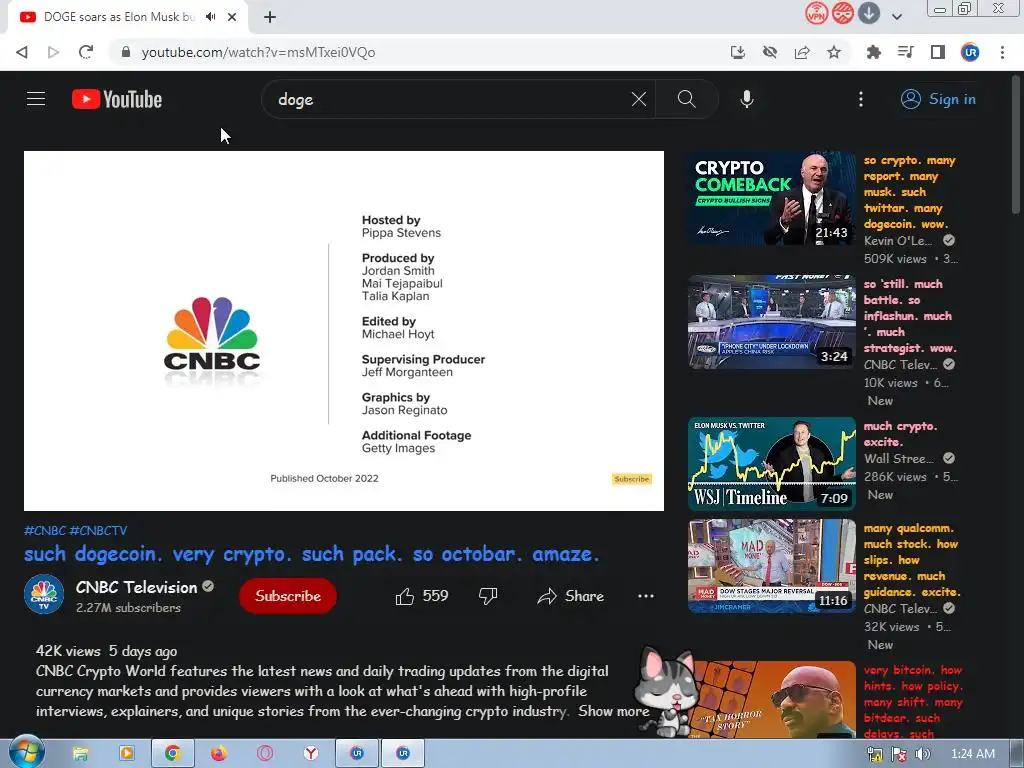
Task: Click the install/download page icon in address bar
Action: coord(738,52)
